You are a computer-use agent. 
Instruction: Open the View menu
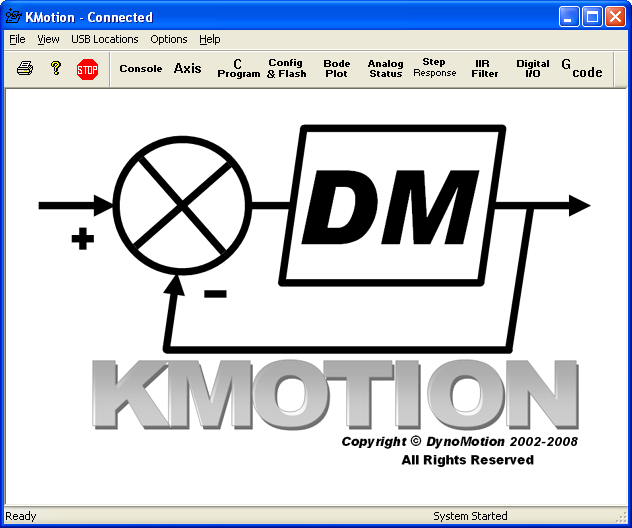pos(48,39)
